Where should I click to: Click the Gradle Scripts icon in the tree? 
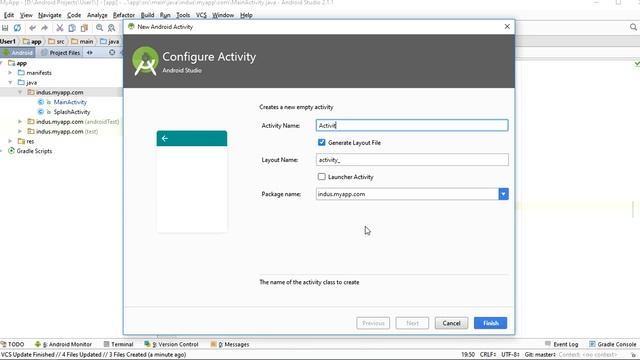click(x=11, y=151)
